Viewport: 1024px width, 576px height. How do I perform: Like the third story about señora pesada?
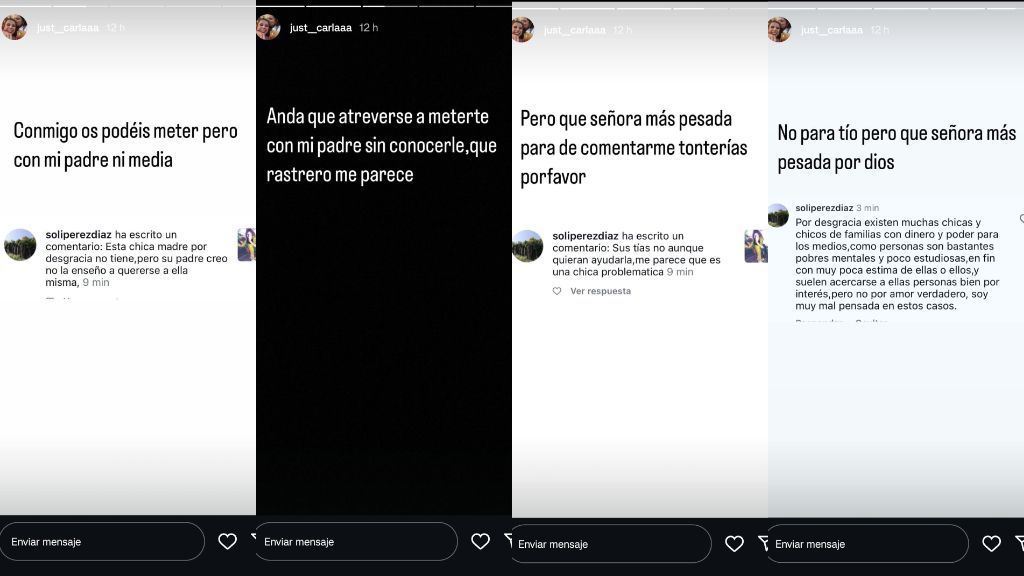[x=734, y=543]
